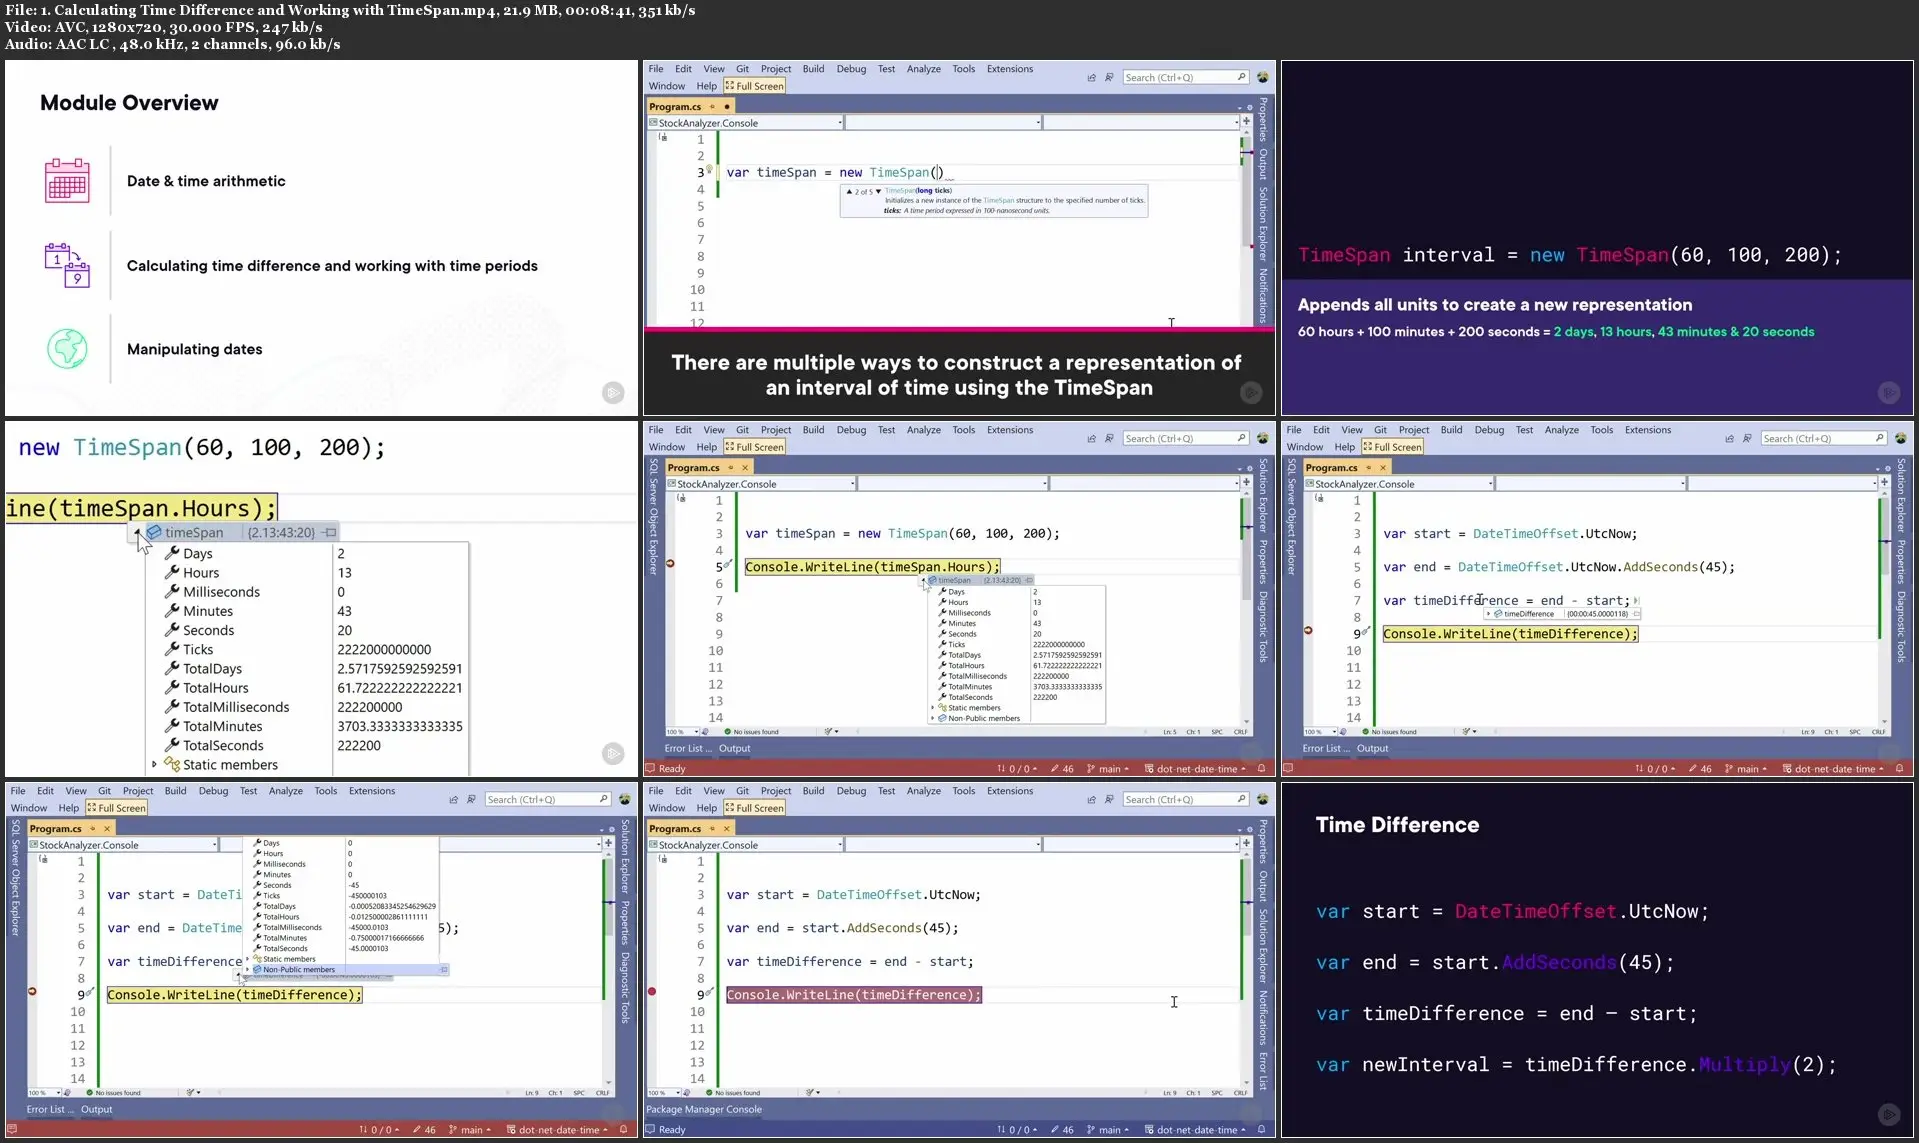The image size is (1919, 1143).
Task: Show previous overload in the 2 of 5 tooltip
Action: tap(849, 191)
